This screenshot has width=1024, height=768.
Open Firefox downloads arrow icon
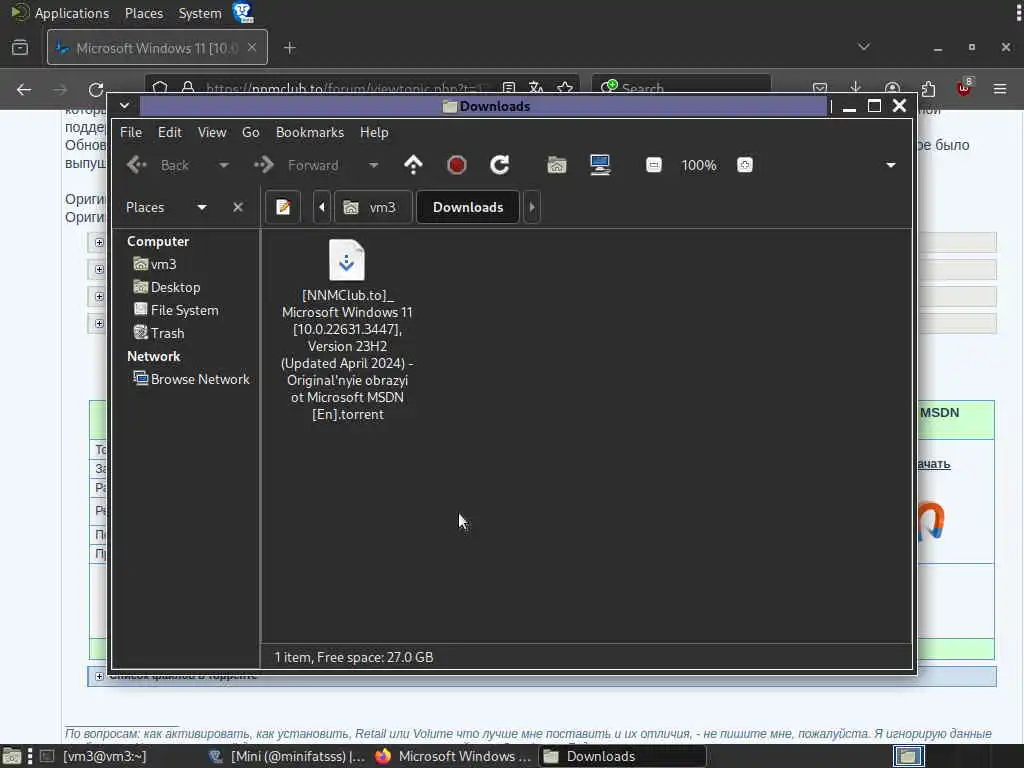pos(856,88)
